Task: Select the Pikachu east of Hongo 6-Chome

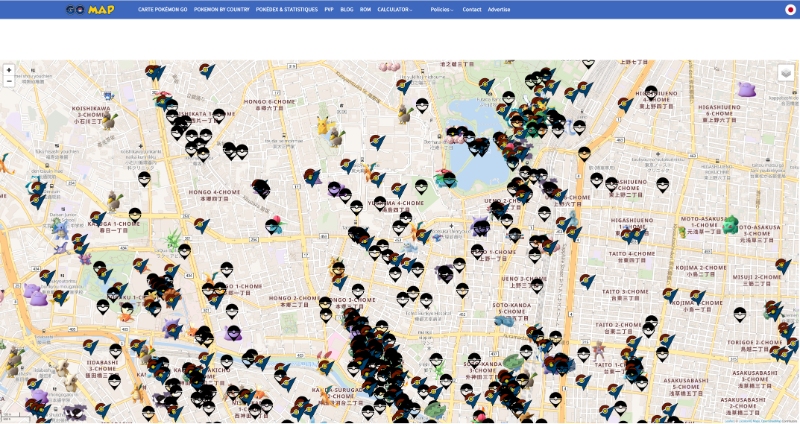Action: (x=325, y=125)
